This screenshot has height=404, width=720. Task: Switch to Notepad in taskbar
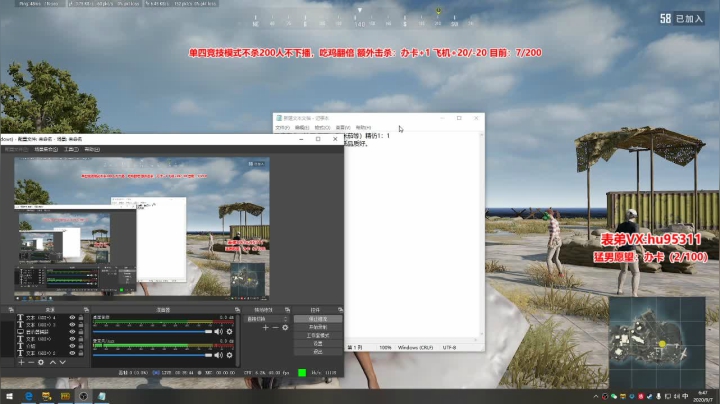(101, 396)
